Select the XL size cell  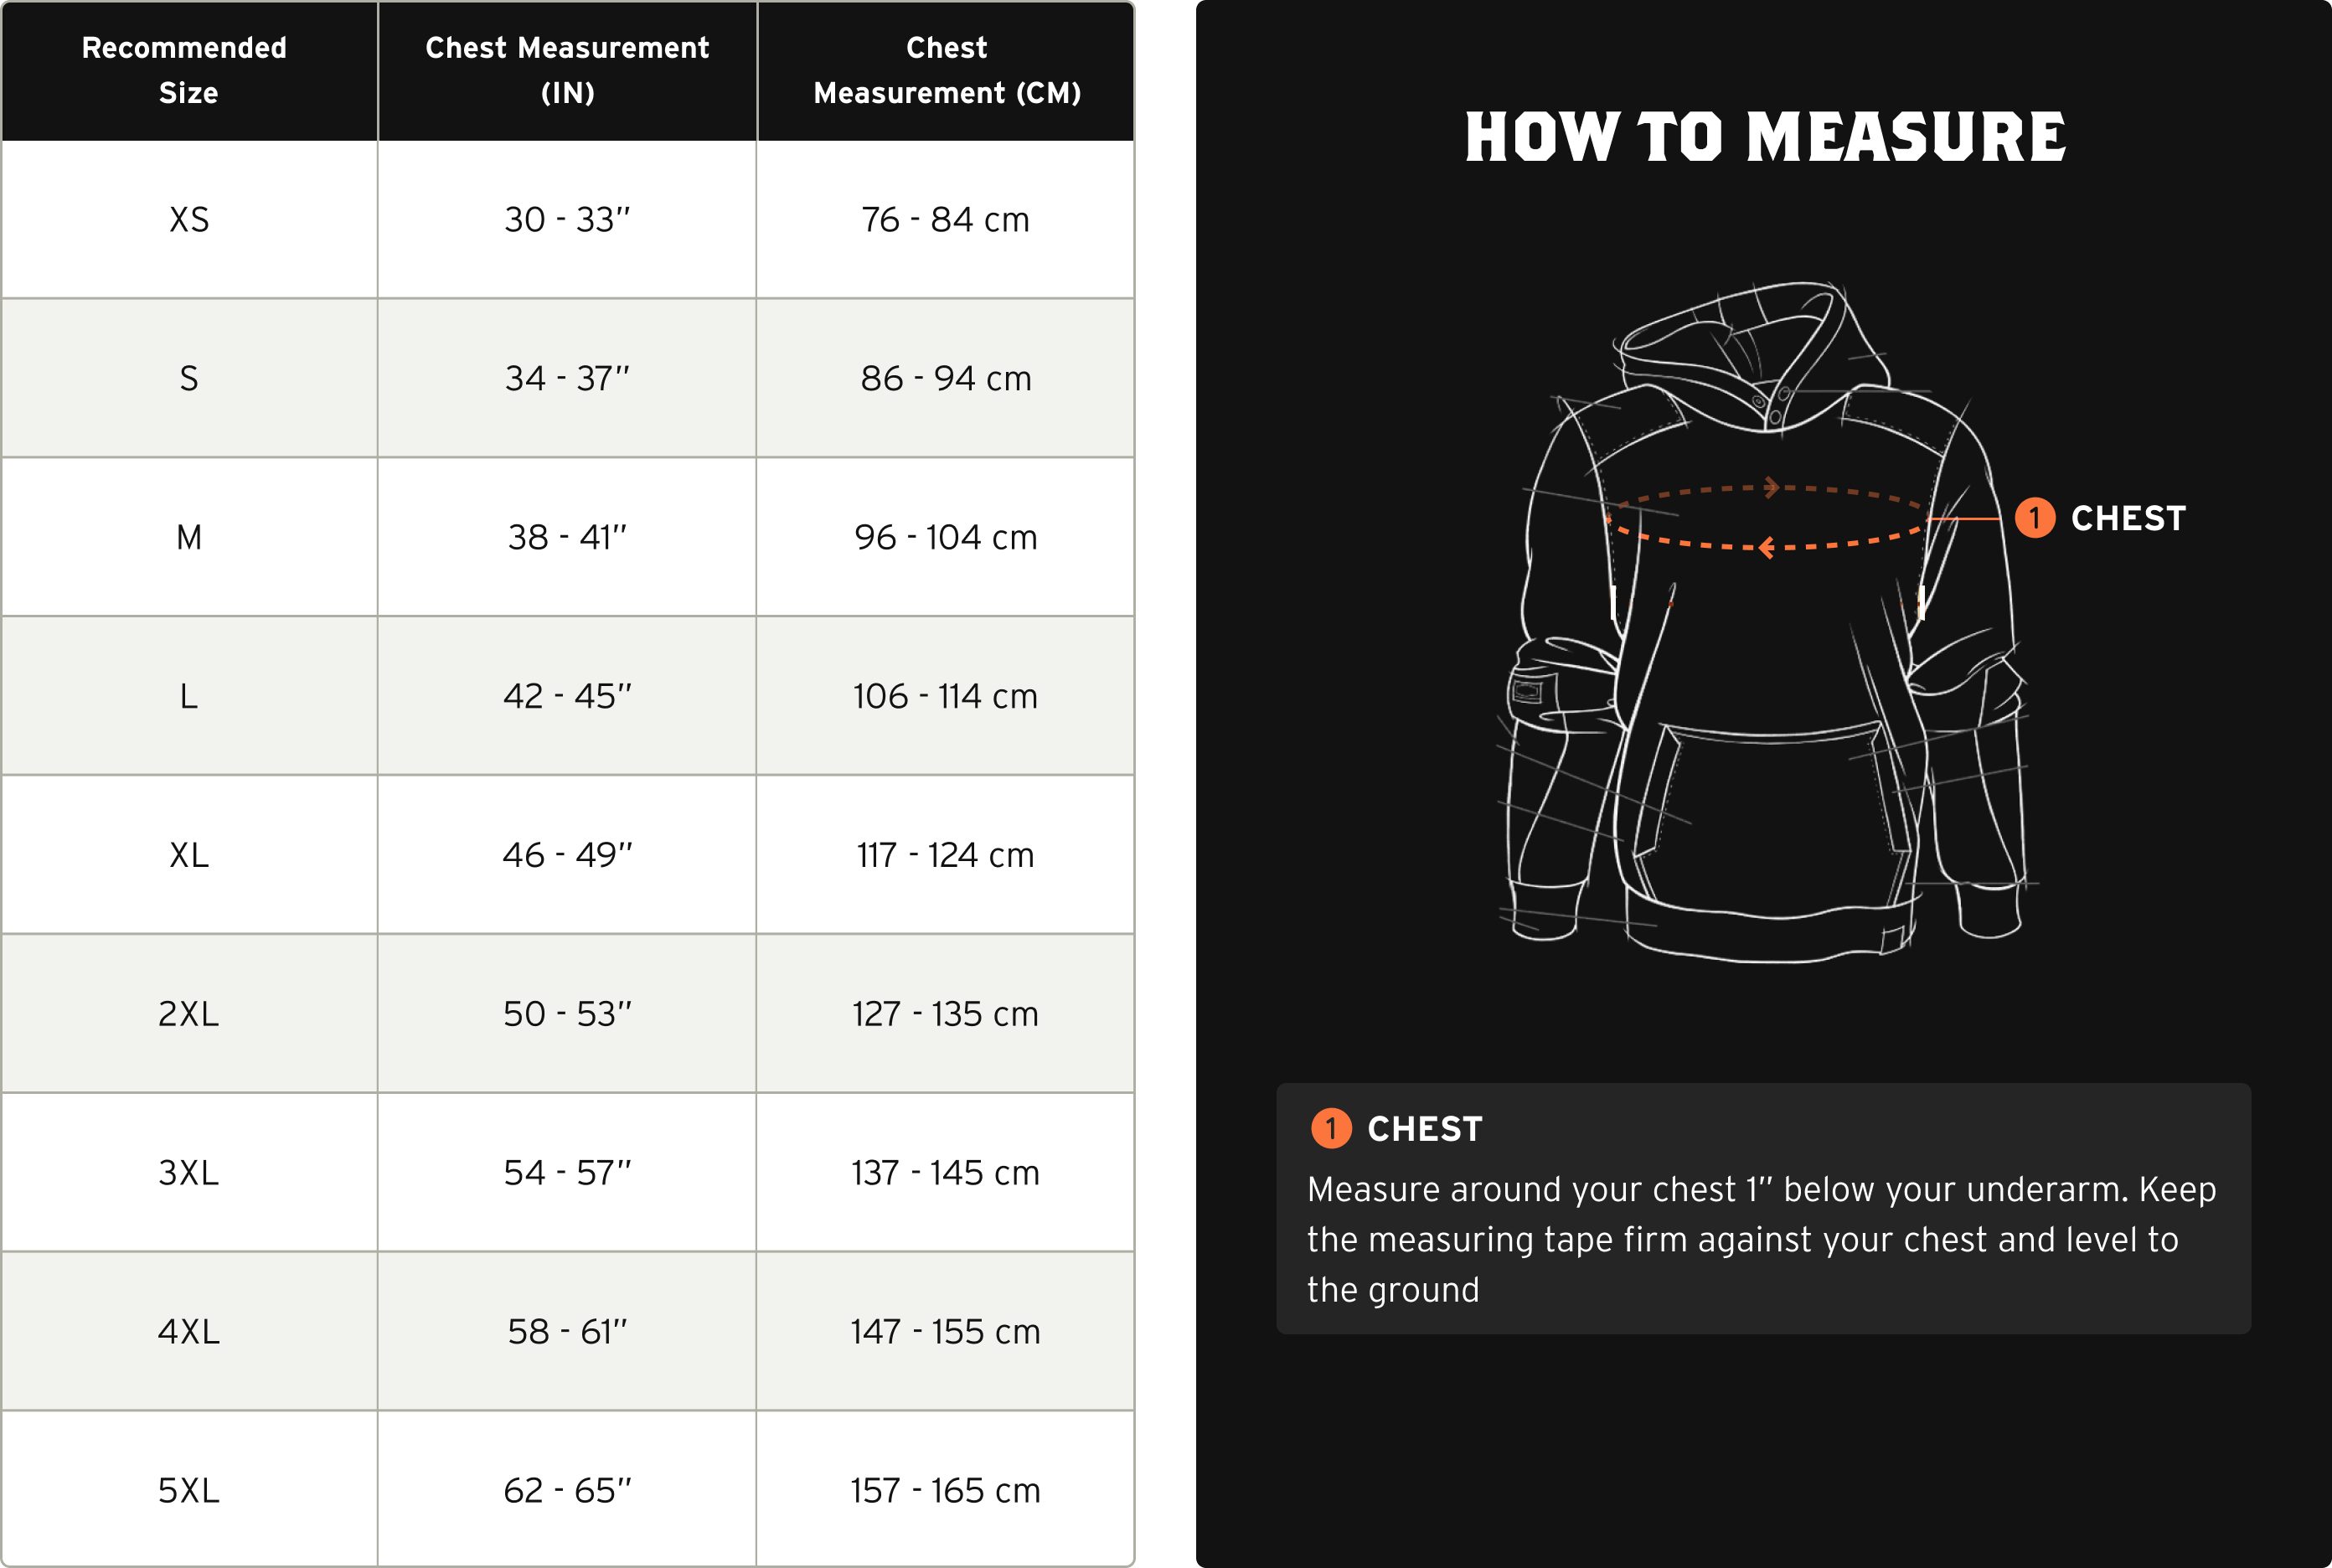[189, 855]
